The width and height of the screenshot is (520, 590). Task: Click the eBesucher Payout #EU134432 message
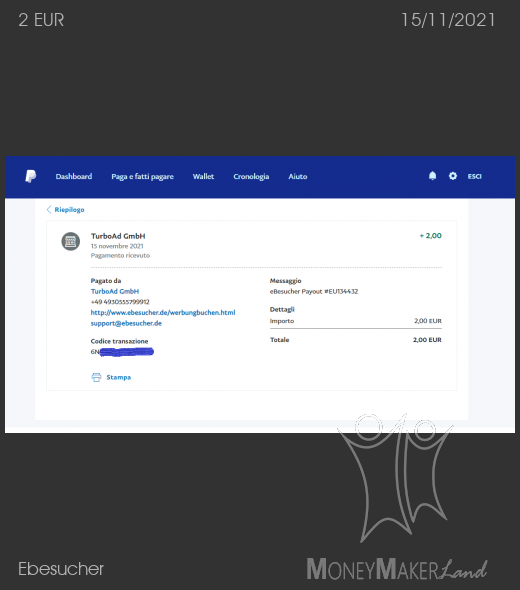[x=314, y=291]
